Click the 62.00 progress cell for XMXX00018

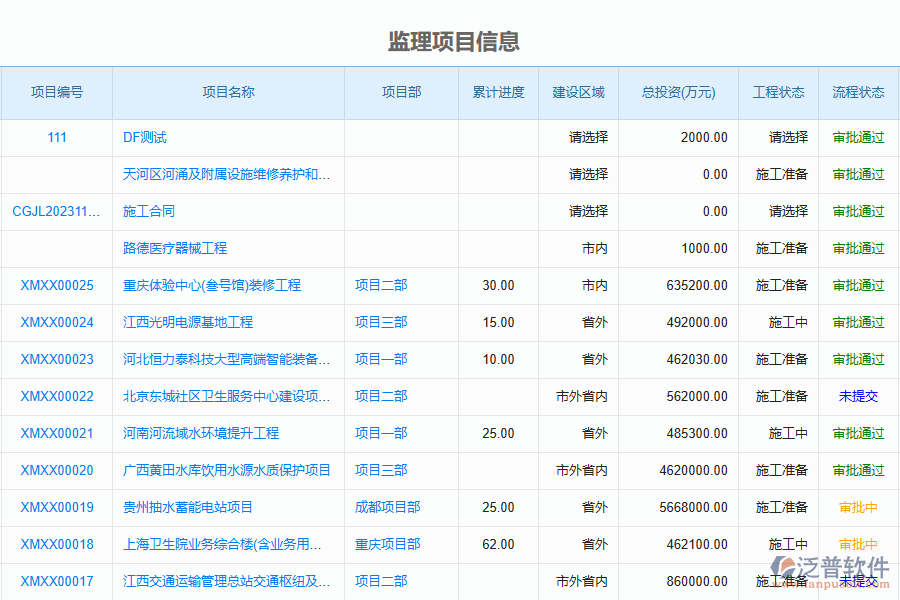click(498, 545)
